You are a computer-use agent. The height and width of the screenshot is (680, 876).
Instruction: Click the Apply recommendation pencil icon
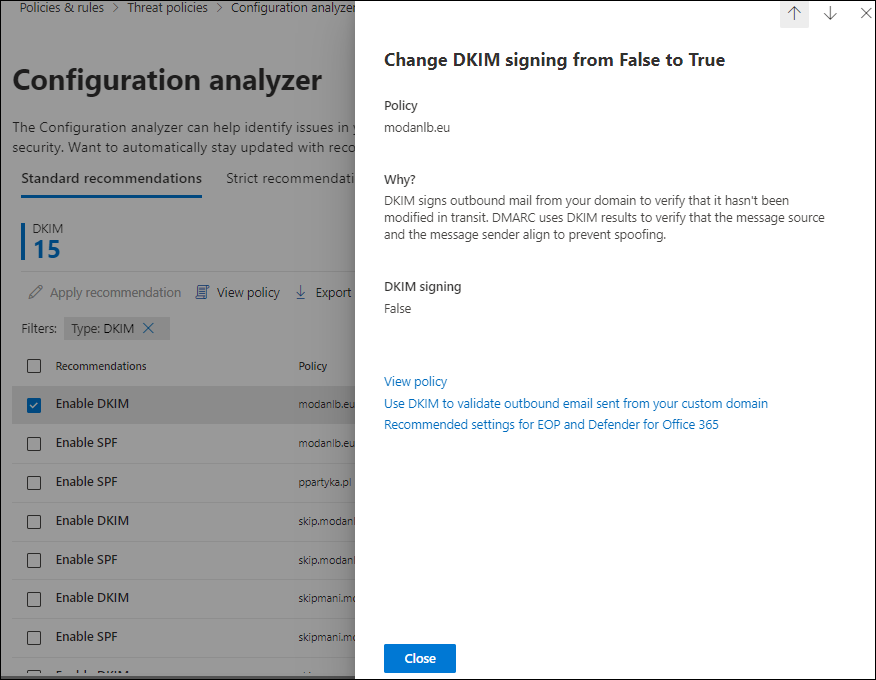coord(37,293)
